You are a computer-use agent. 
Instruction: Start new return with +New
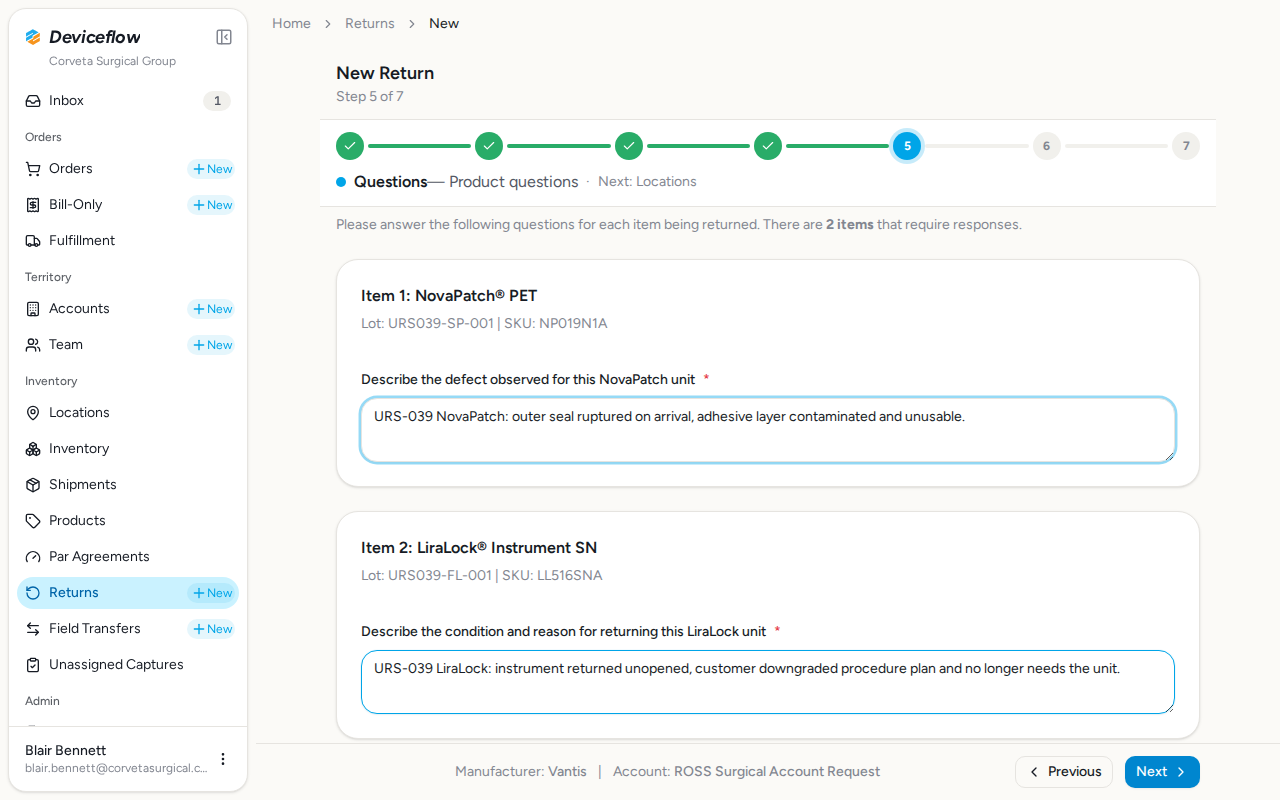coord(212,593)
